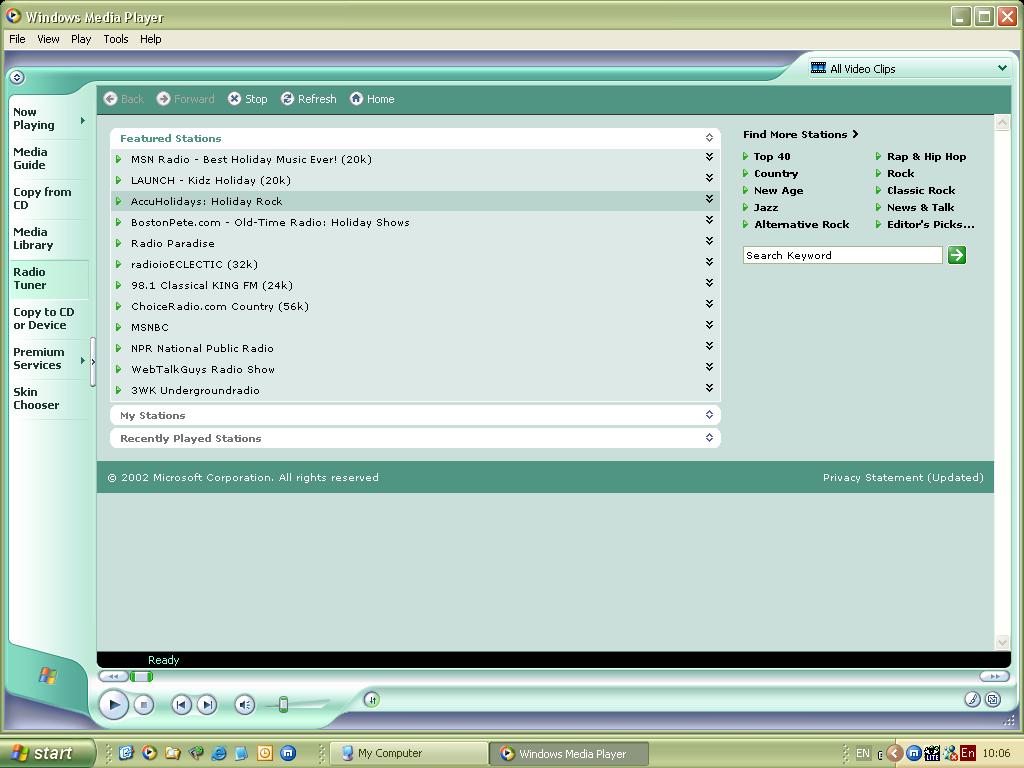The image size is (1024, 768).
Task: Switch to My Computer taskbar window
Action: click(409, 753)
